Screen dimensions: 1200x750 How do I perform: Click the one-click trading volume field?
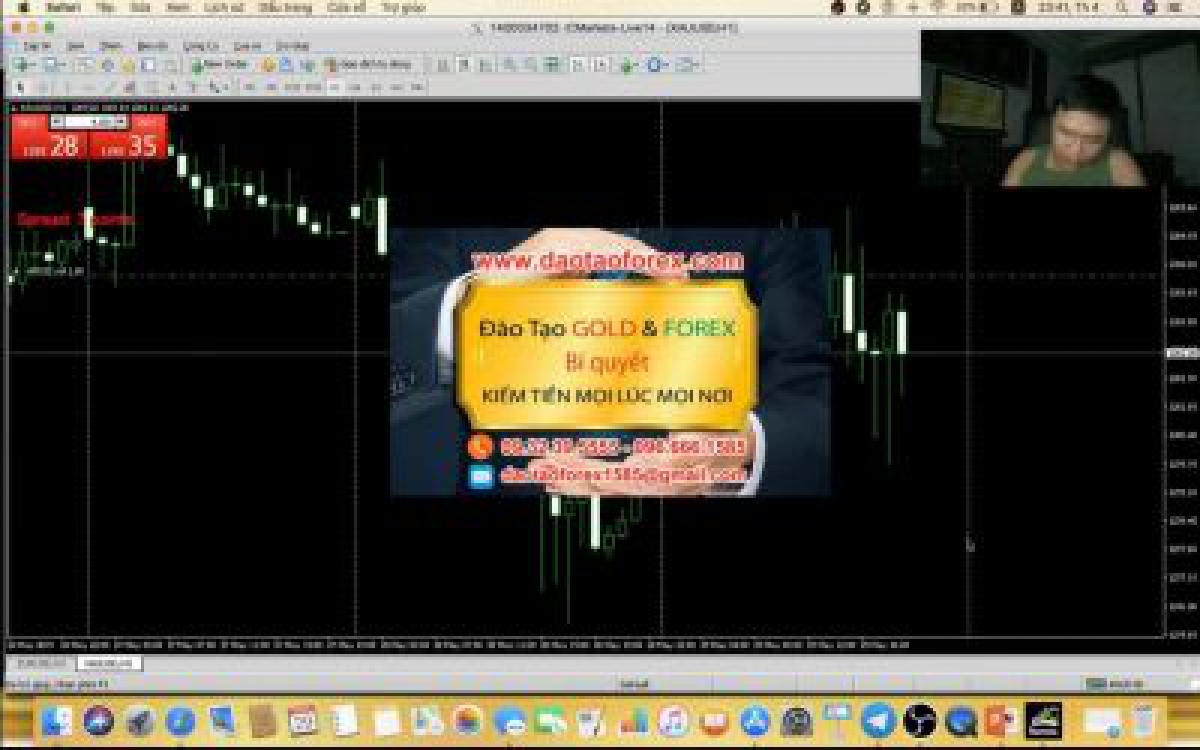pyautogui.click(x=89, y=122)
